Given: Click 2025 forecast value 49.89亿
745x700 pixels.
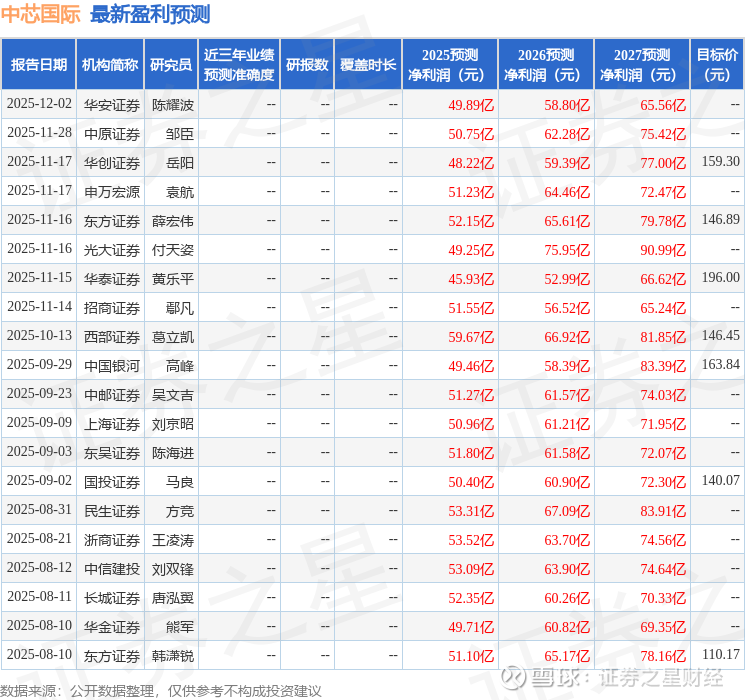Looking at the screenshot, I should (x=471, y=105).
